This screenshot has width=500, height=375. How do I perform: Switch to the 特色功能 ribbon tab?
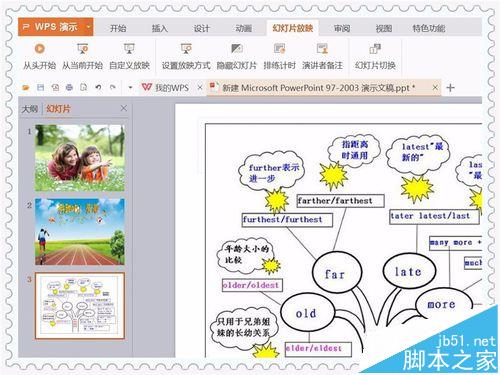coord(429,28)
